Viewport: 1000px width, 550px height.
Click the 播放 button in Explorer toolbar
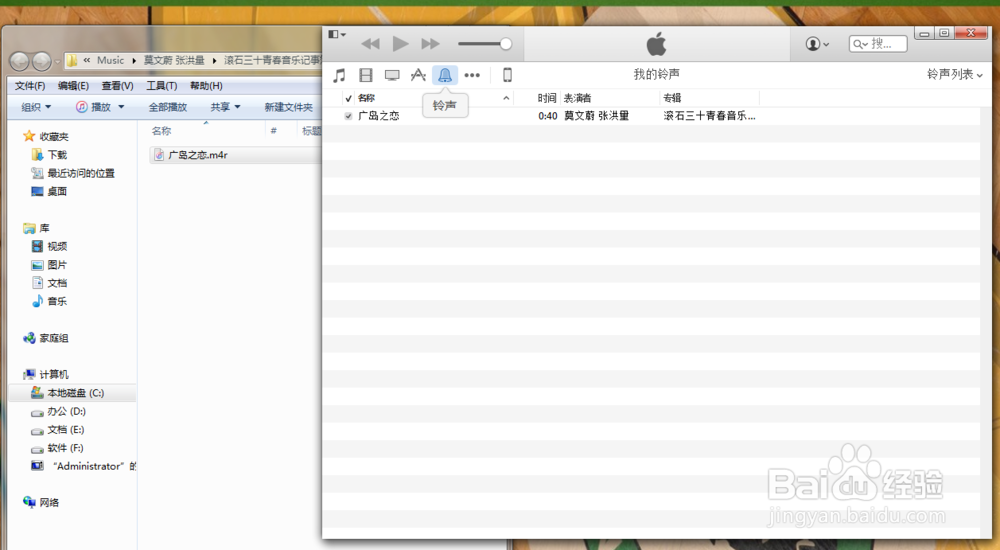(94, 107)
